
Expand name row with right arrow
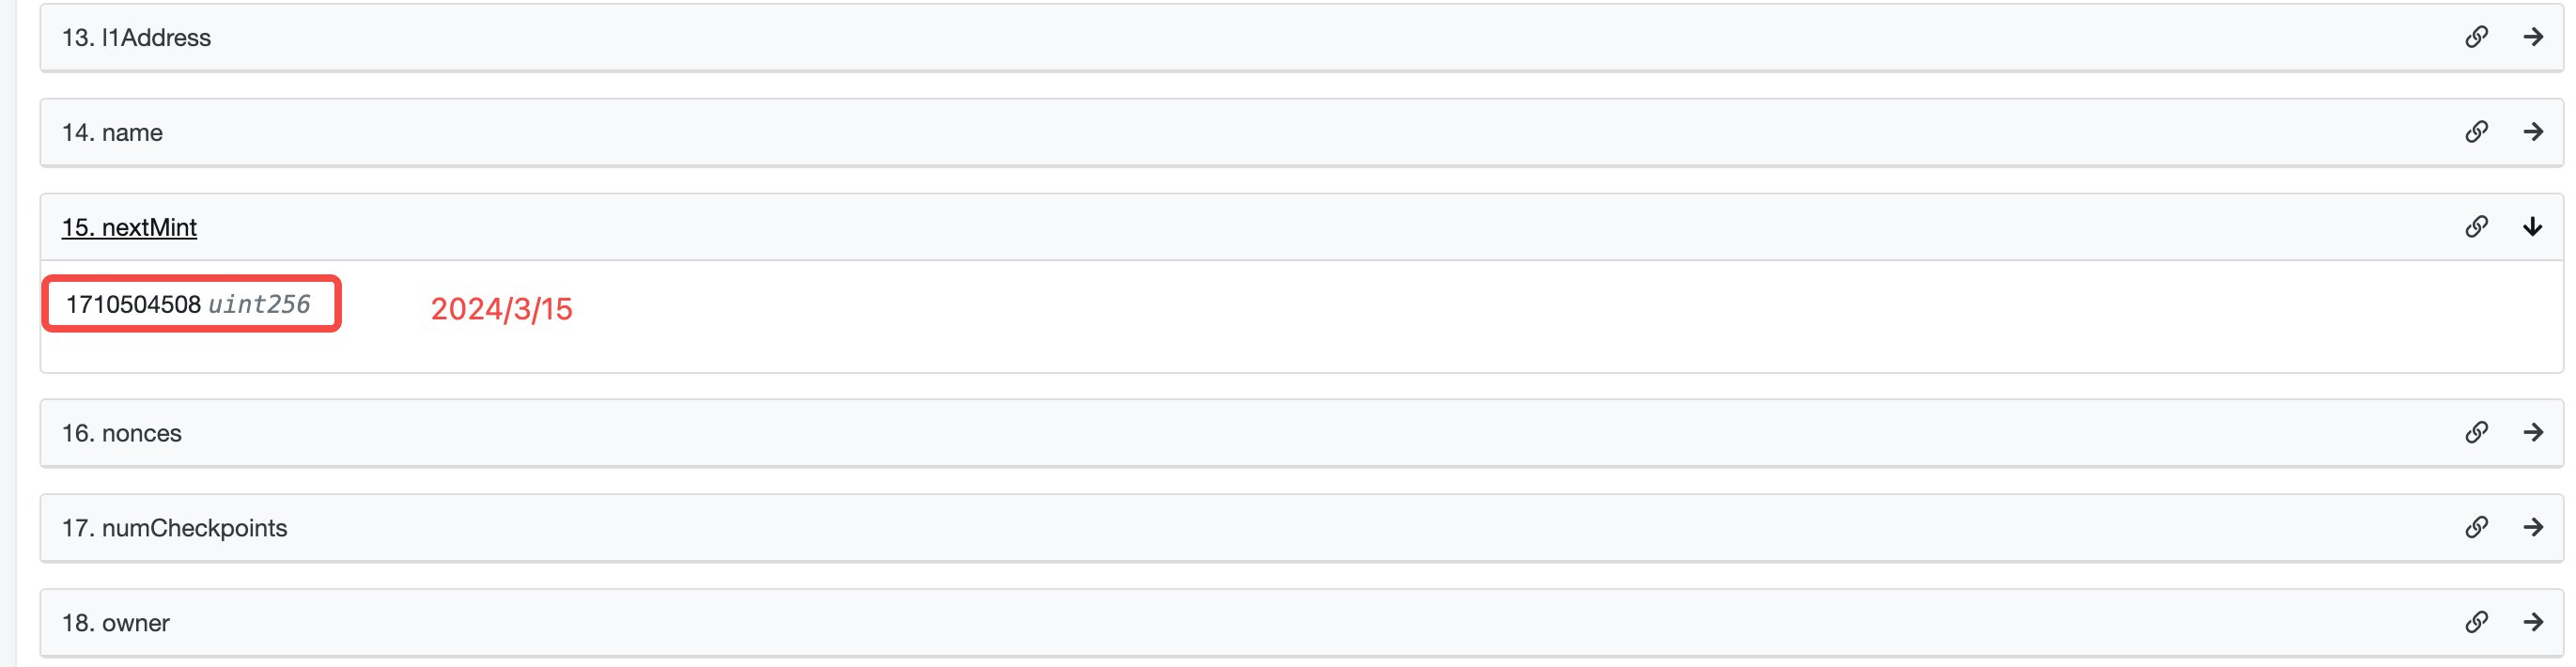click(2533, 132)
